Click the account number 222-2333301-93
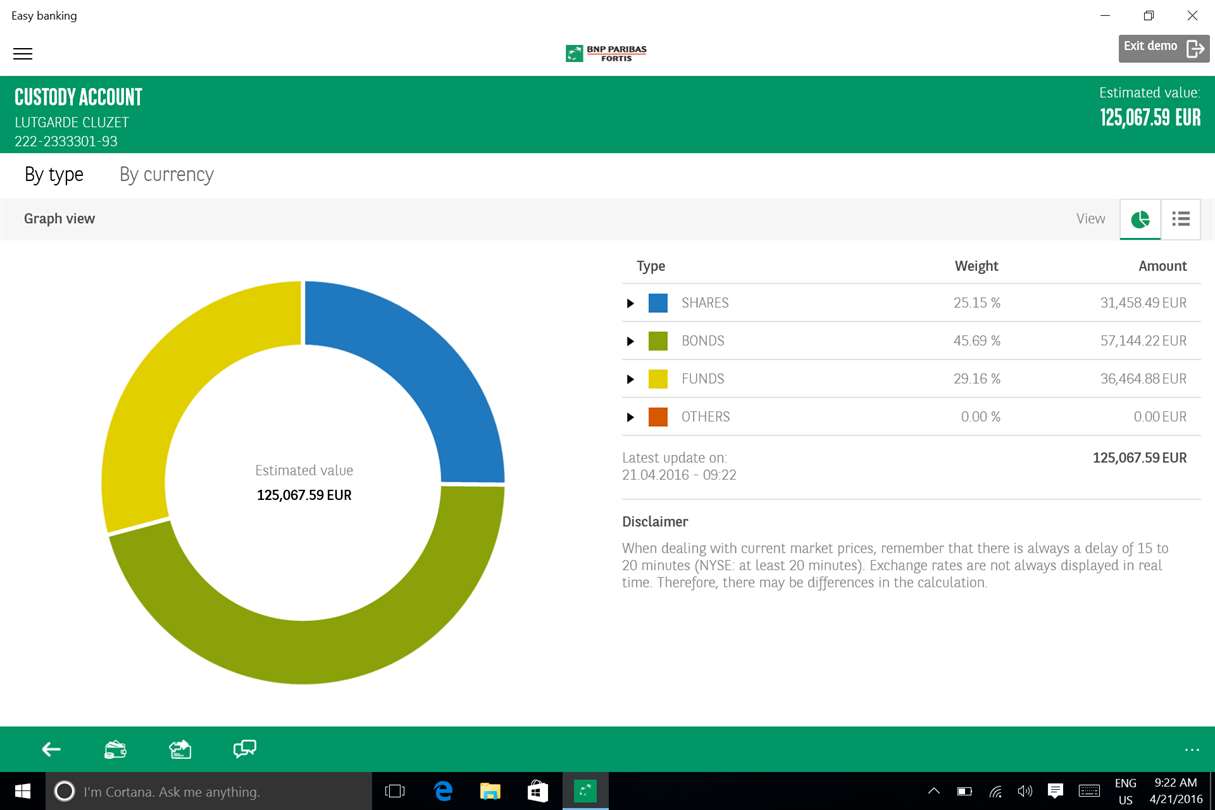This screenshot has height=810, width=1215. click(66, 141)
